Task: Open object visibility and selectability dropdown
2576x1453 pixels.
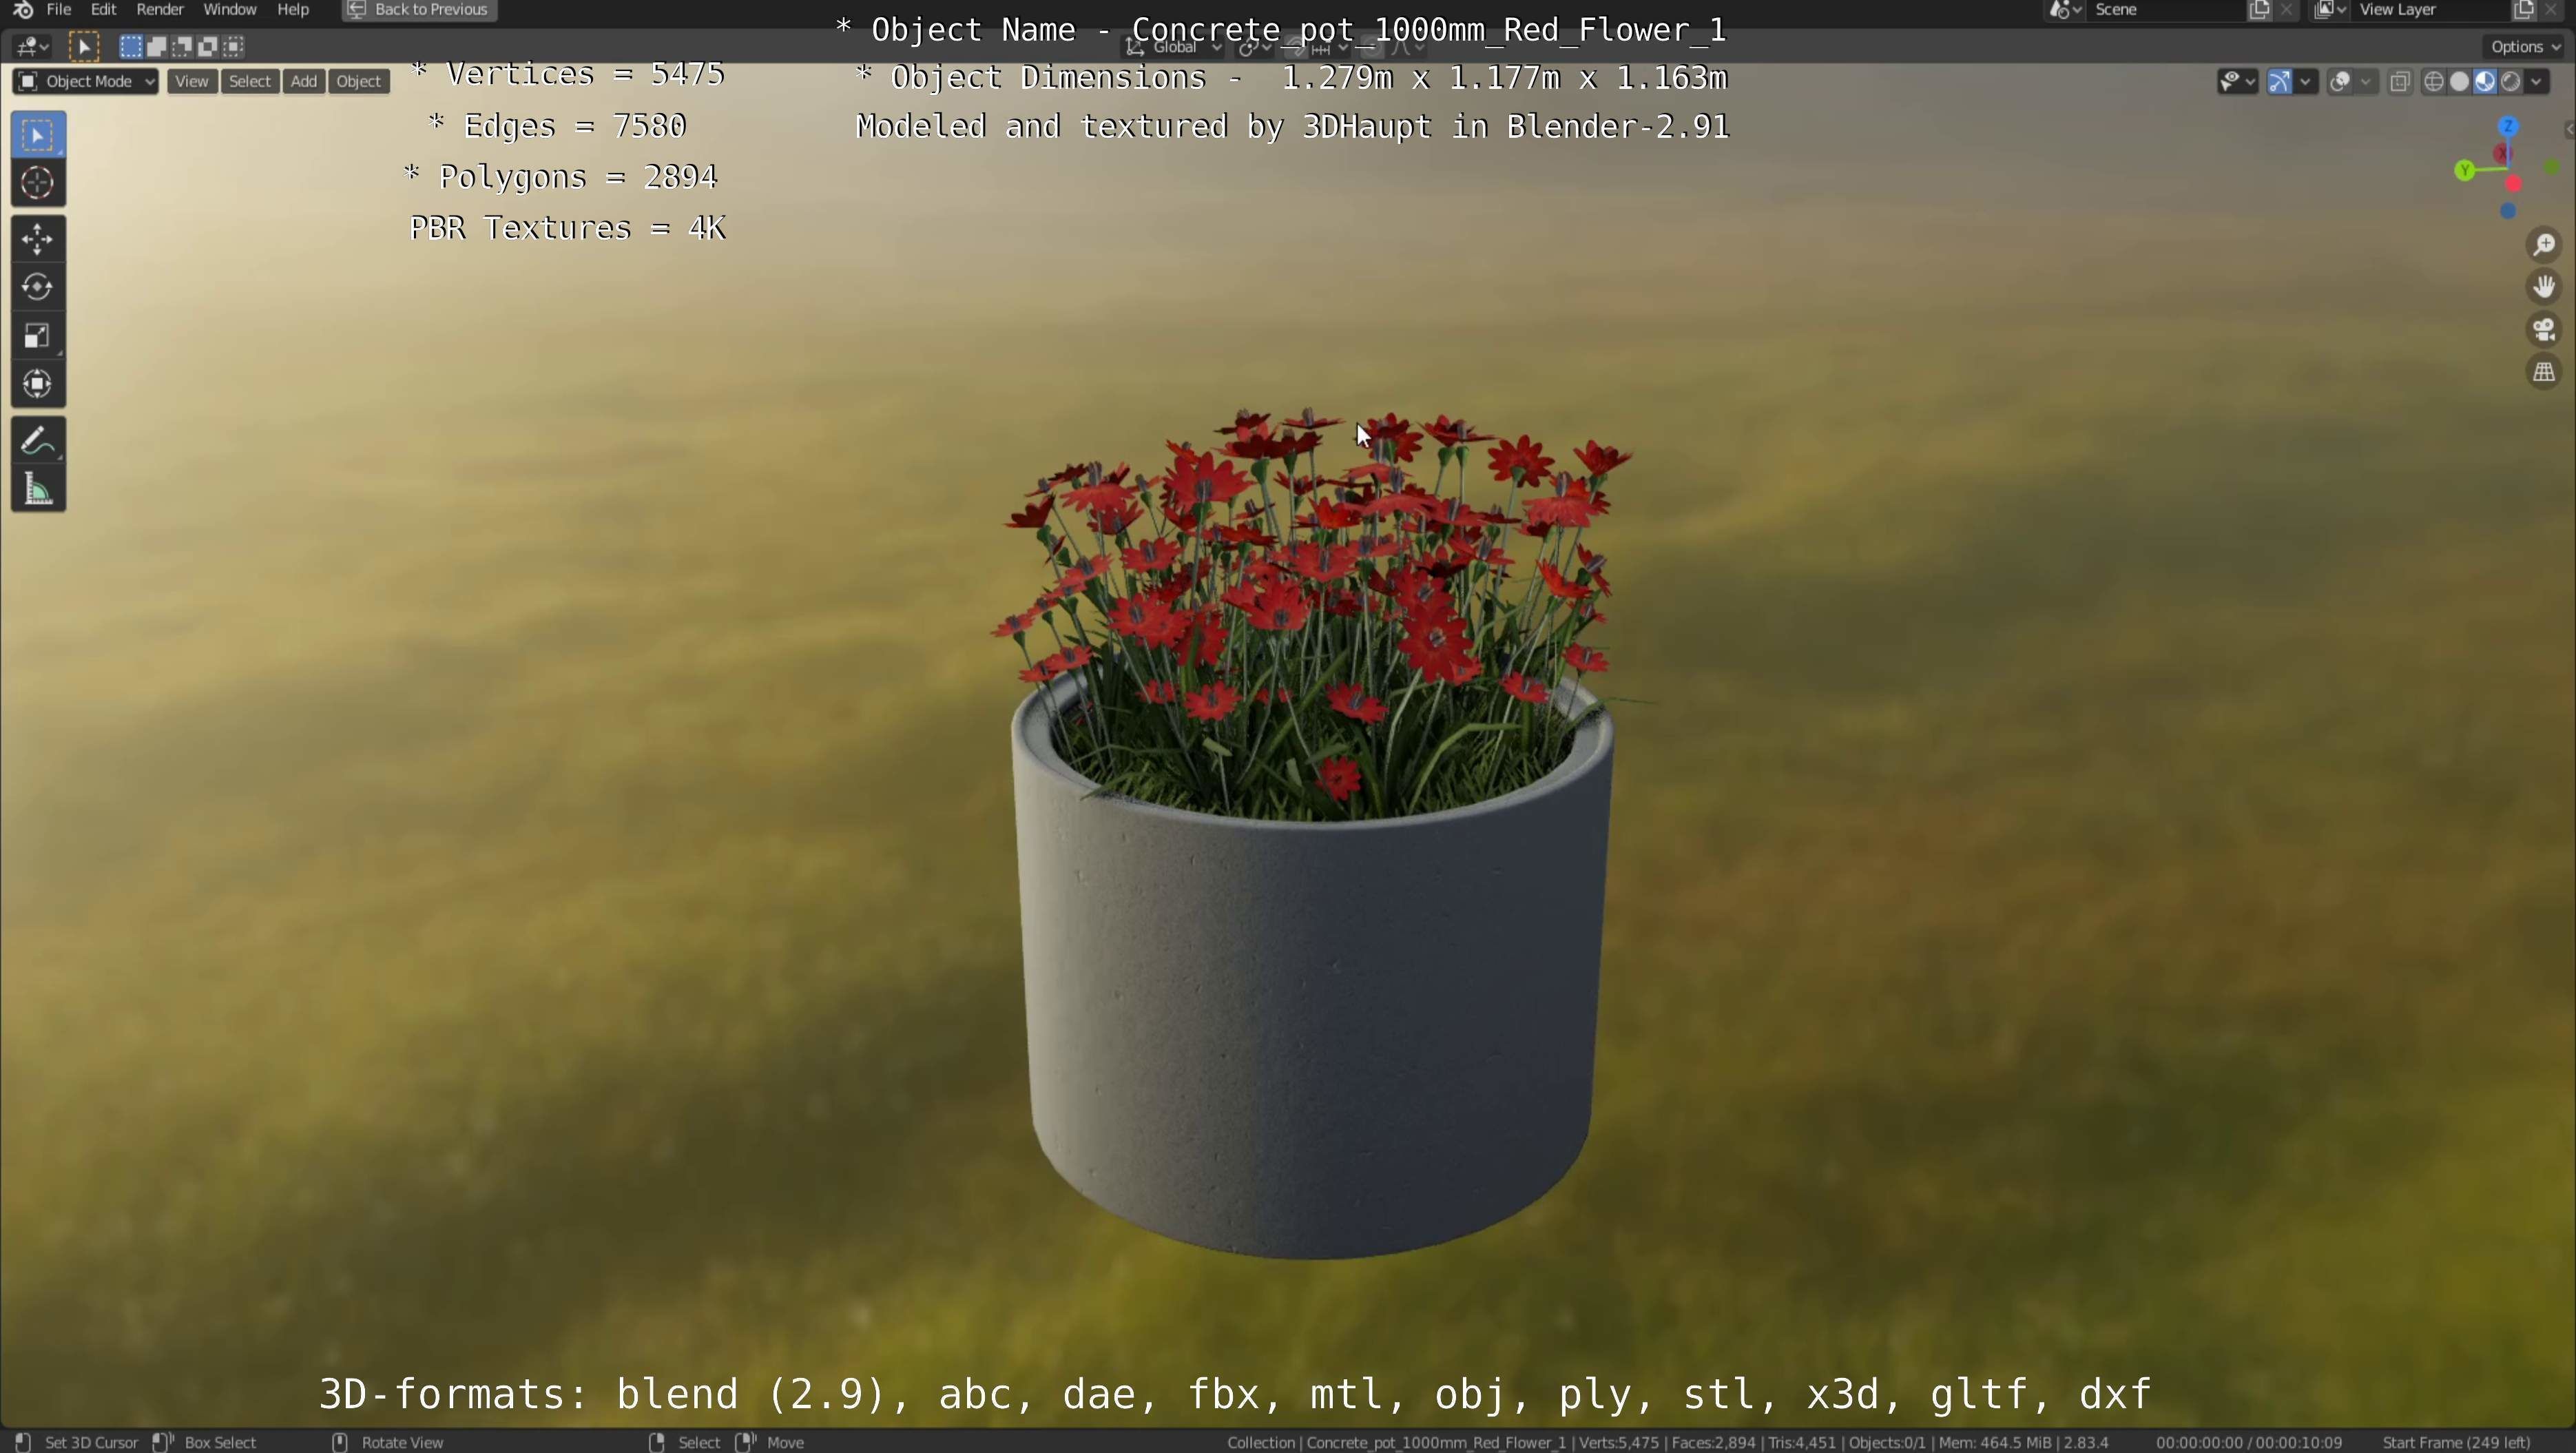Action: pos(2237,82)
